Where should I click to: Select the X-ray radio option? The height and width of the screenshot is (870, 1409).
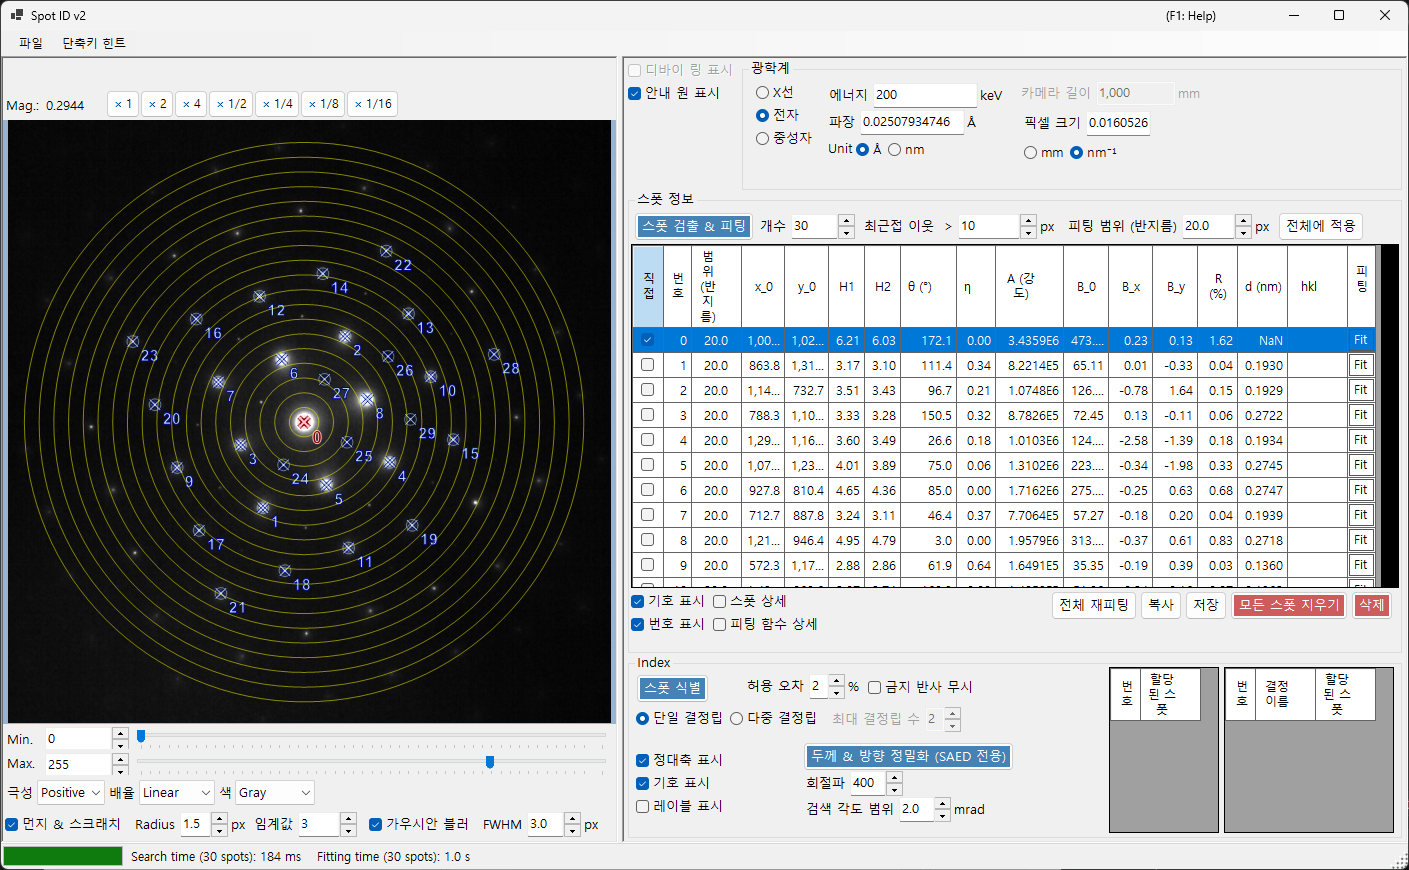tap(762, 92)
